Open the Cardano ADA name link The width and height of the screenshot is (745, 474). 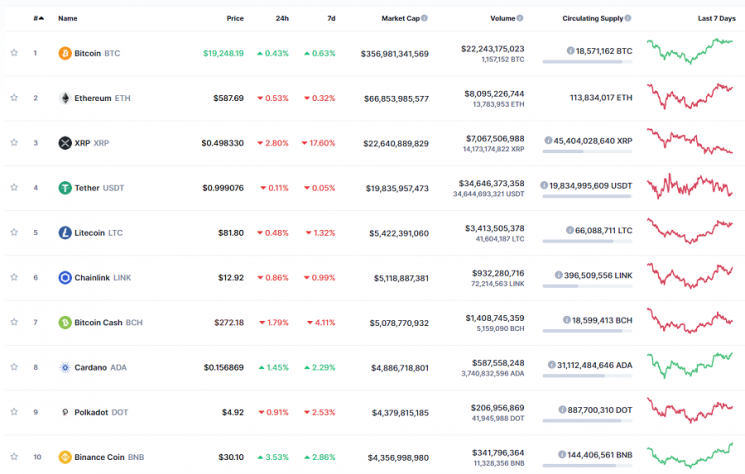100,367
